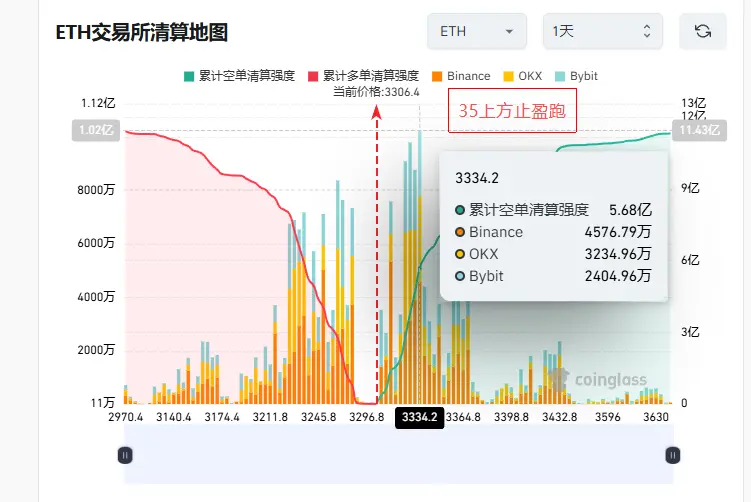Click the 3174.4 x-axis label

pyautogui.click(x=222, y=417)
